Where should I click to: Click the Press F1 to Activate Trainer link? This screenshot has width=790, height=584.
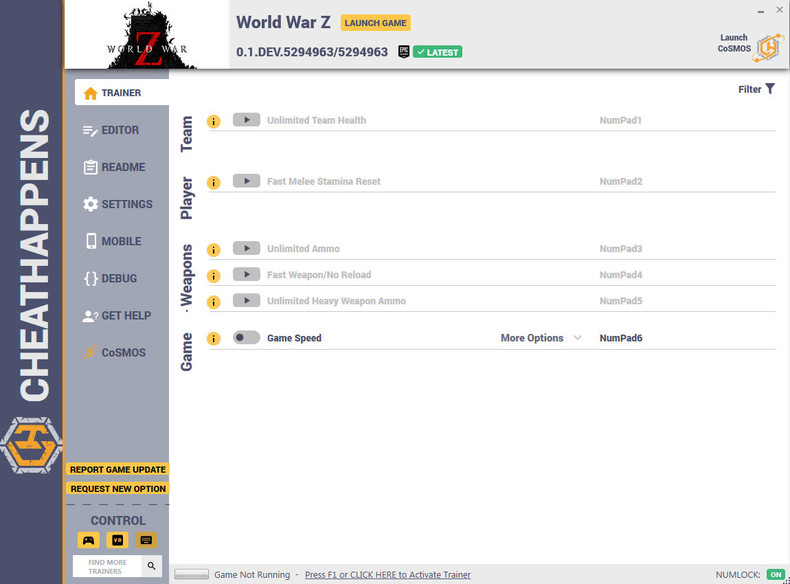coord(387,575)
